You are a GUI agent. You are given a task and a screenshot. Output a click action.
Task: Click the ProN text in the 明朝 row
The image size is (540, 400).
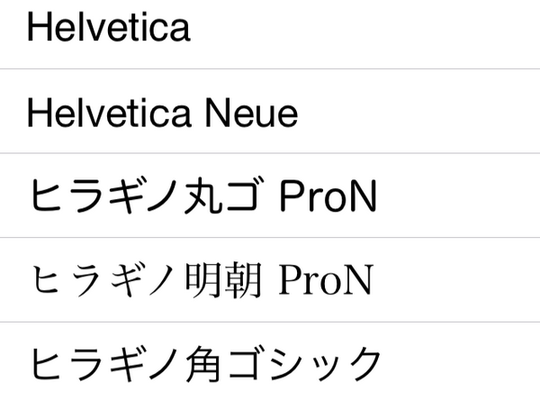click(x=326, y=279)
